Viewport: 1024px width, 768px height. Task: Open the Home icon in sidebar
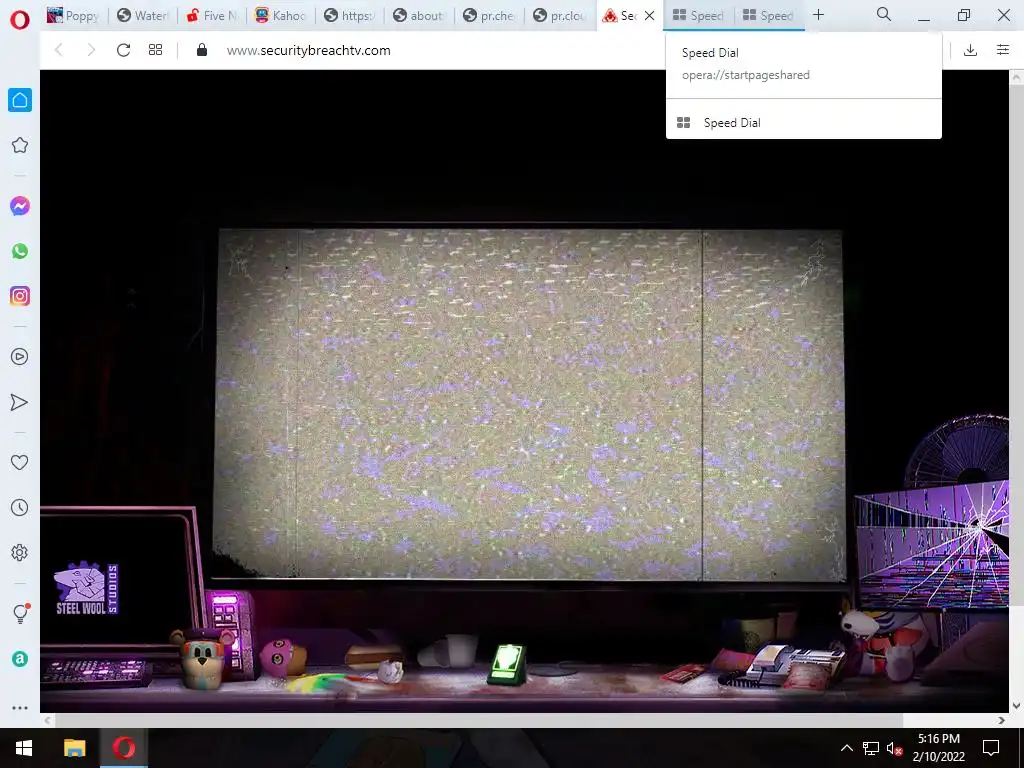pos(20,100)
